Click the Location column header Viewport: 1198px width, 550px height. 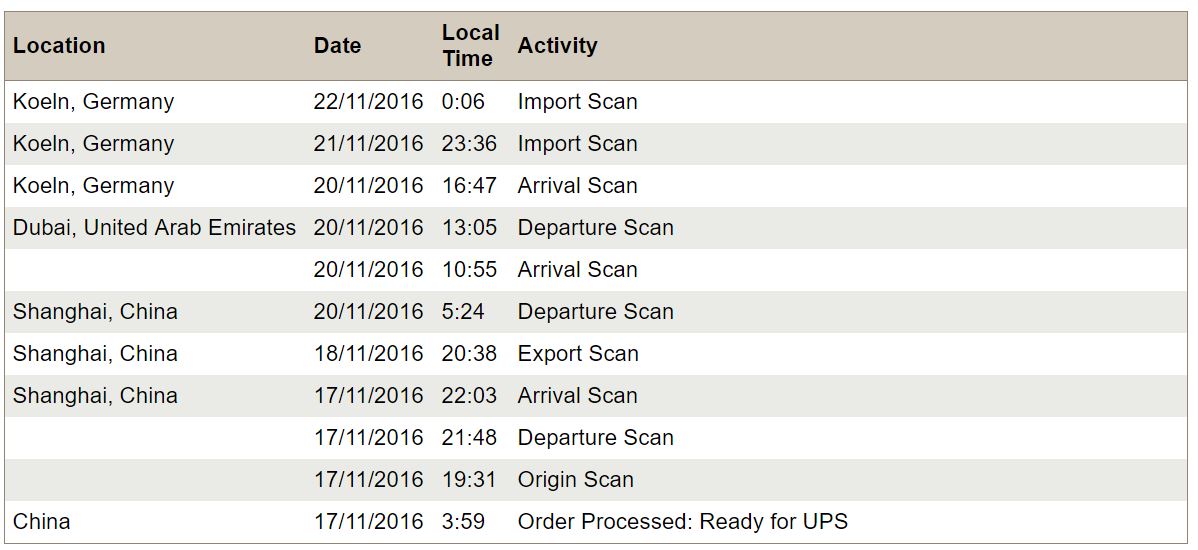pyautogui.click(x=59, y=46)
